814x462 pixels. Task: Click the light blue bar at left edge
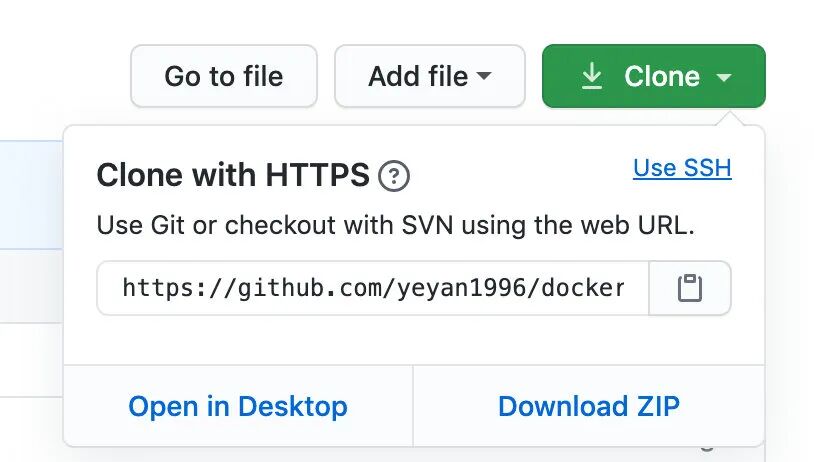click(x=31, y=194)
